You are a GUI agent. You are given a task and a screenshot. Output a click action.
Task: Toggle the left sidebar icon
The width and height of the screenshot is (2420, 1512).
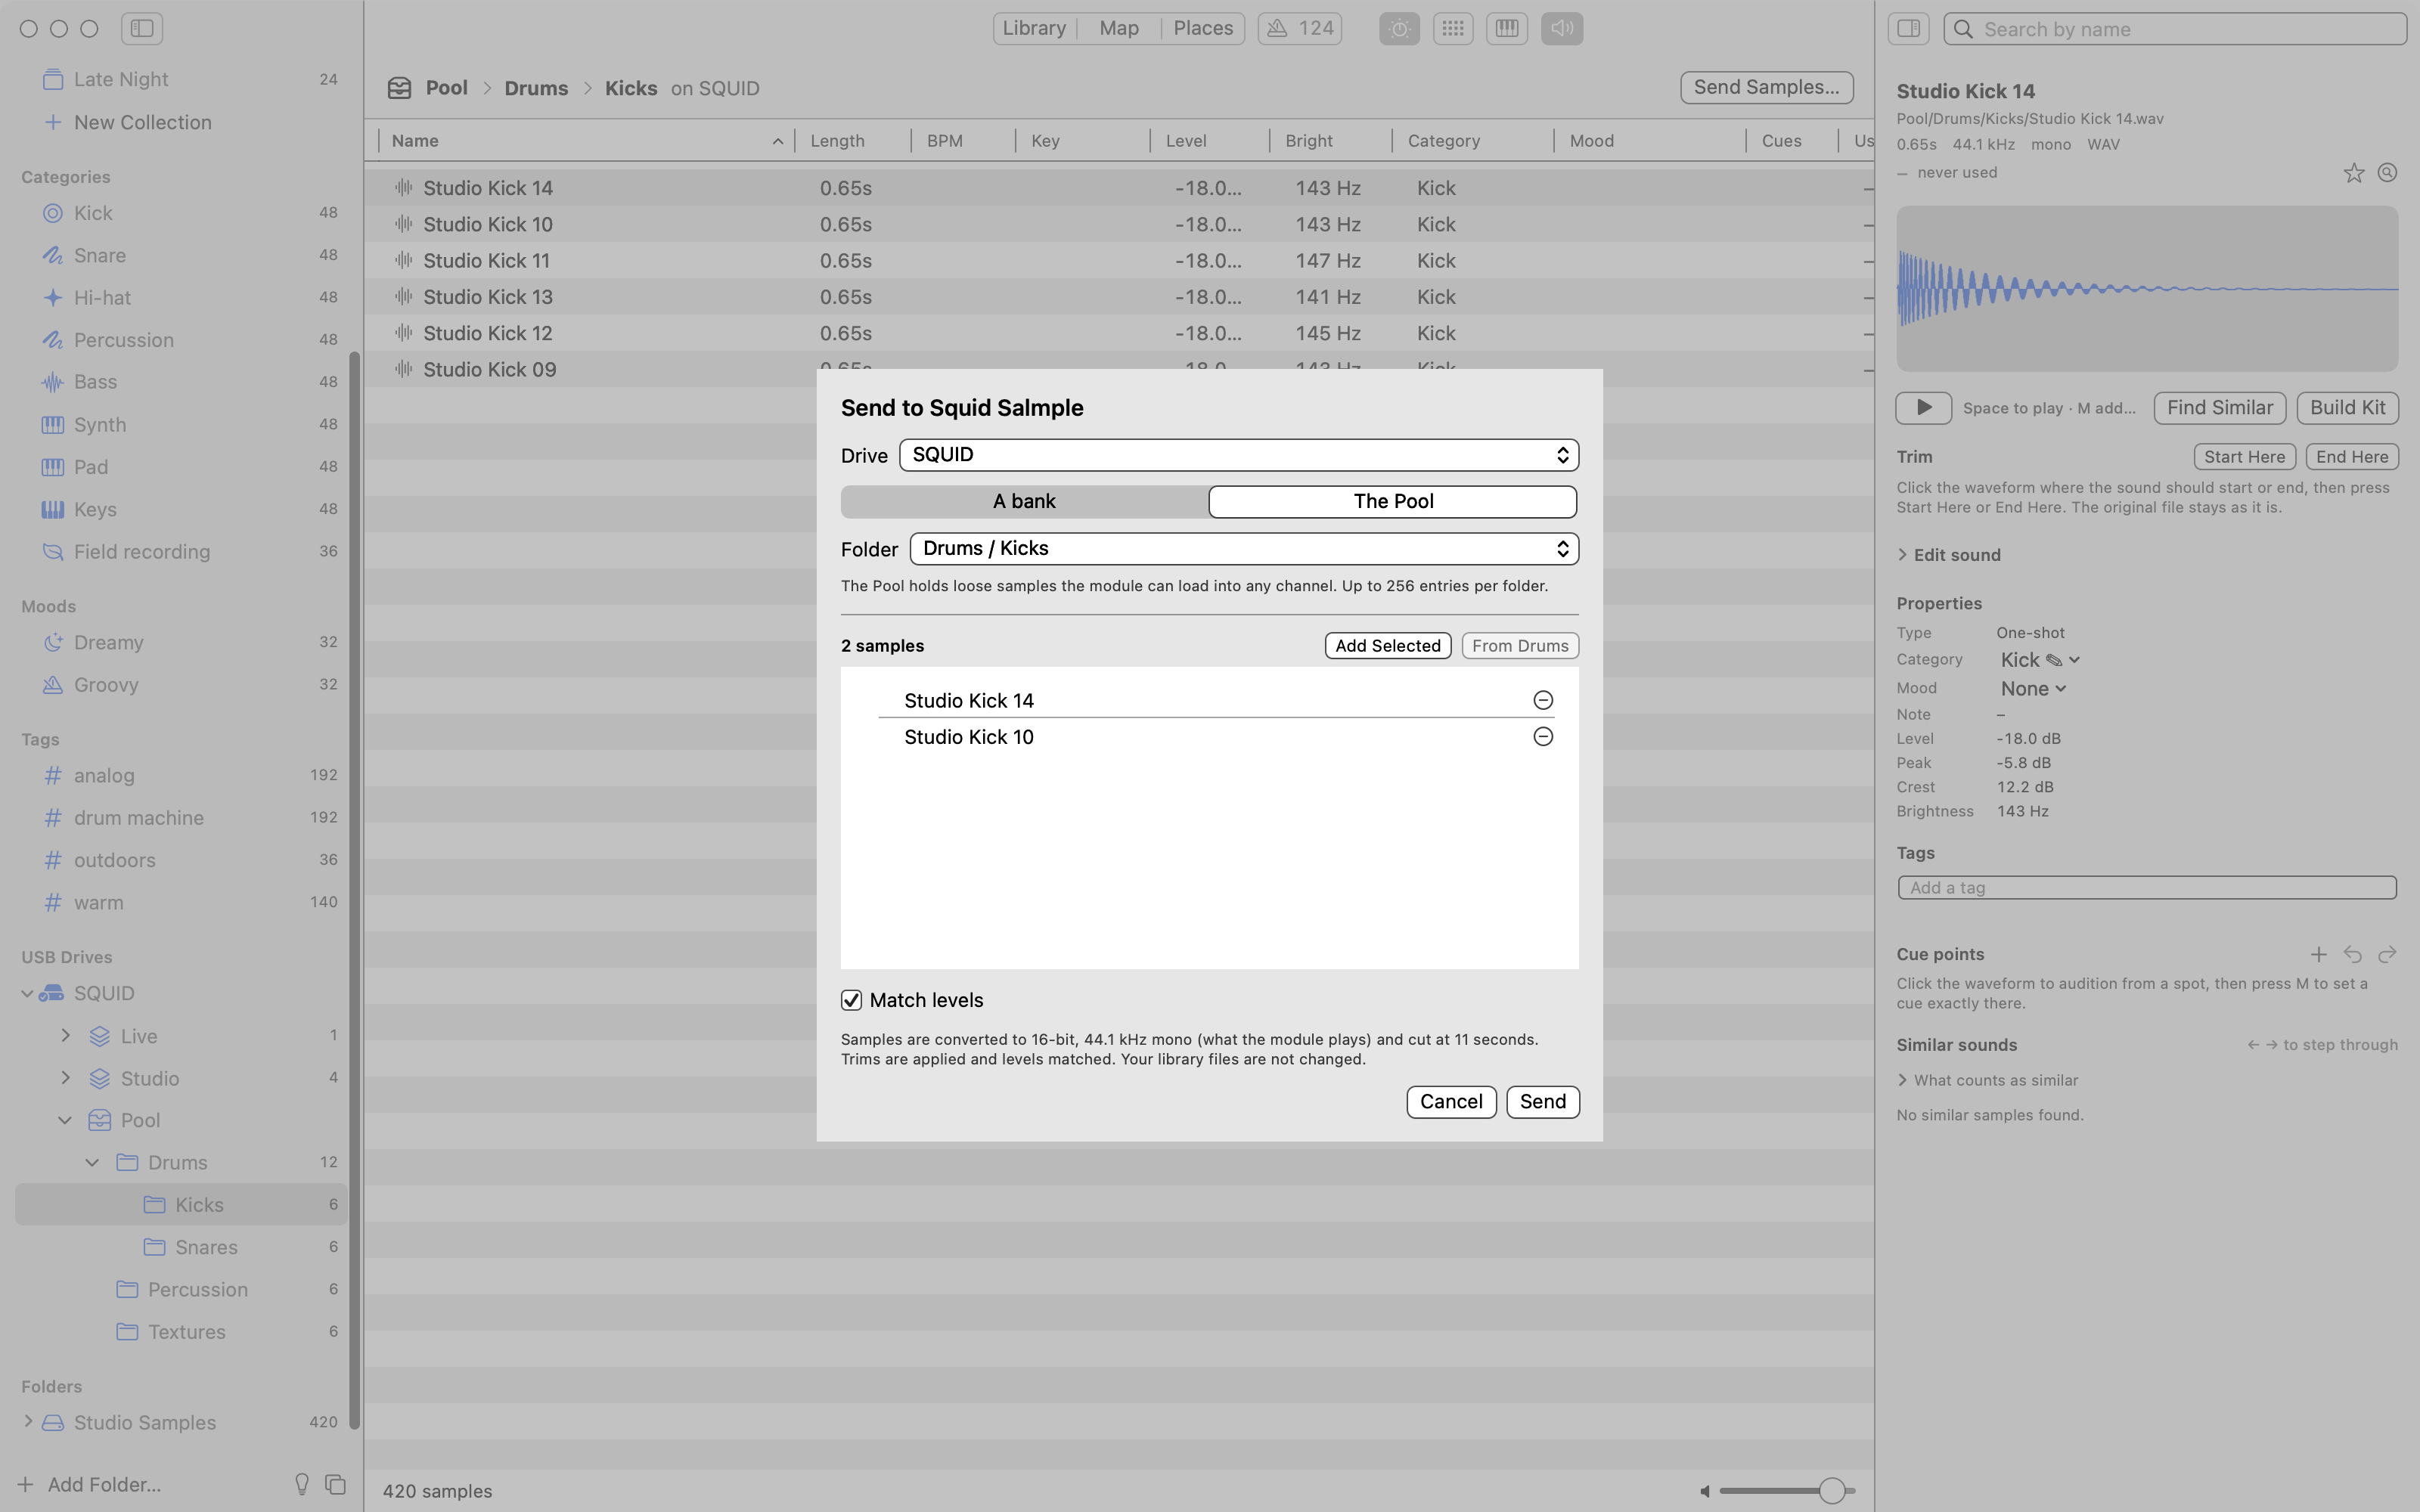coord(142,28)
